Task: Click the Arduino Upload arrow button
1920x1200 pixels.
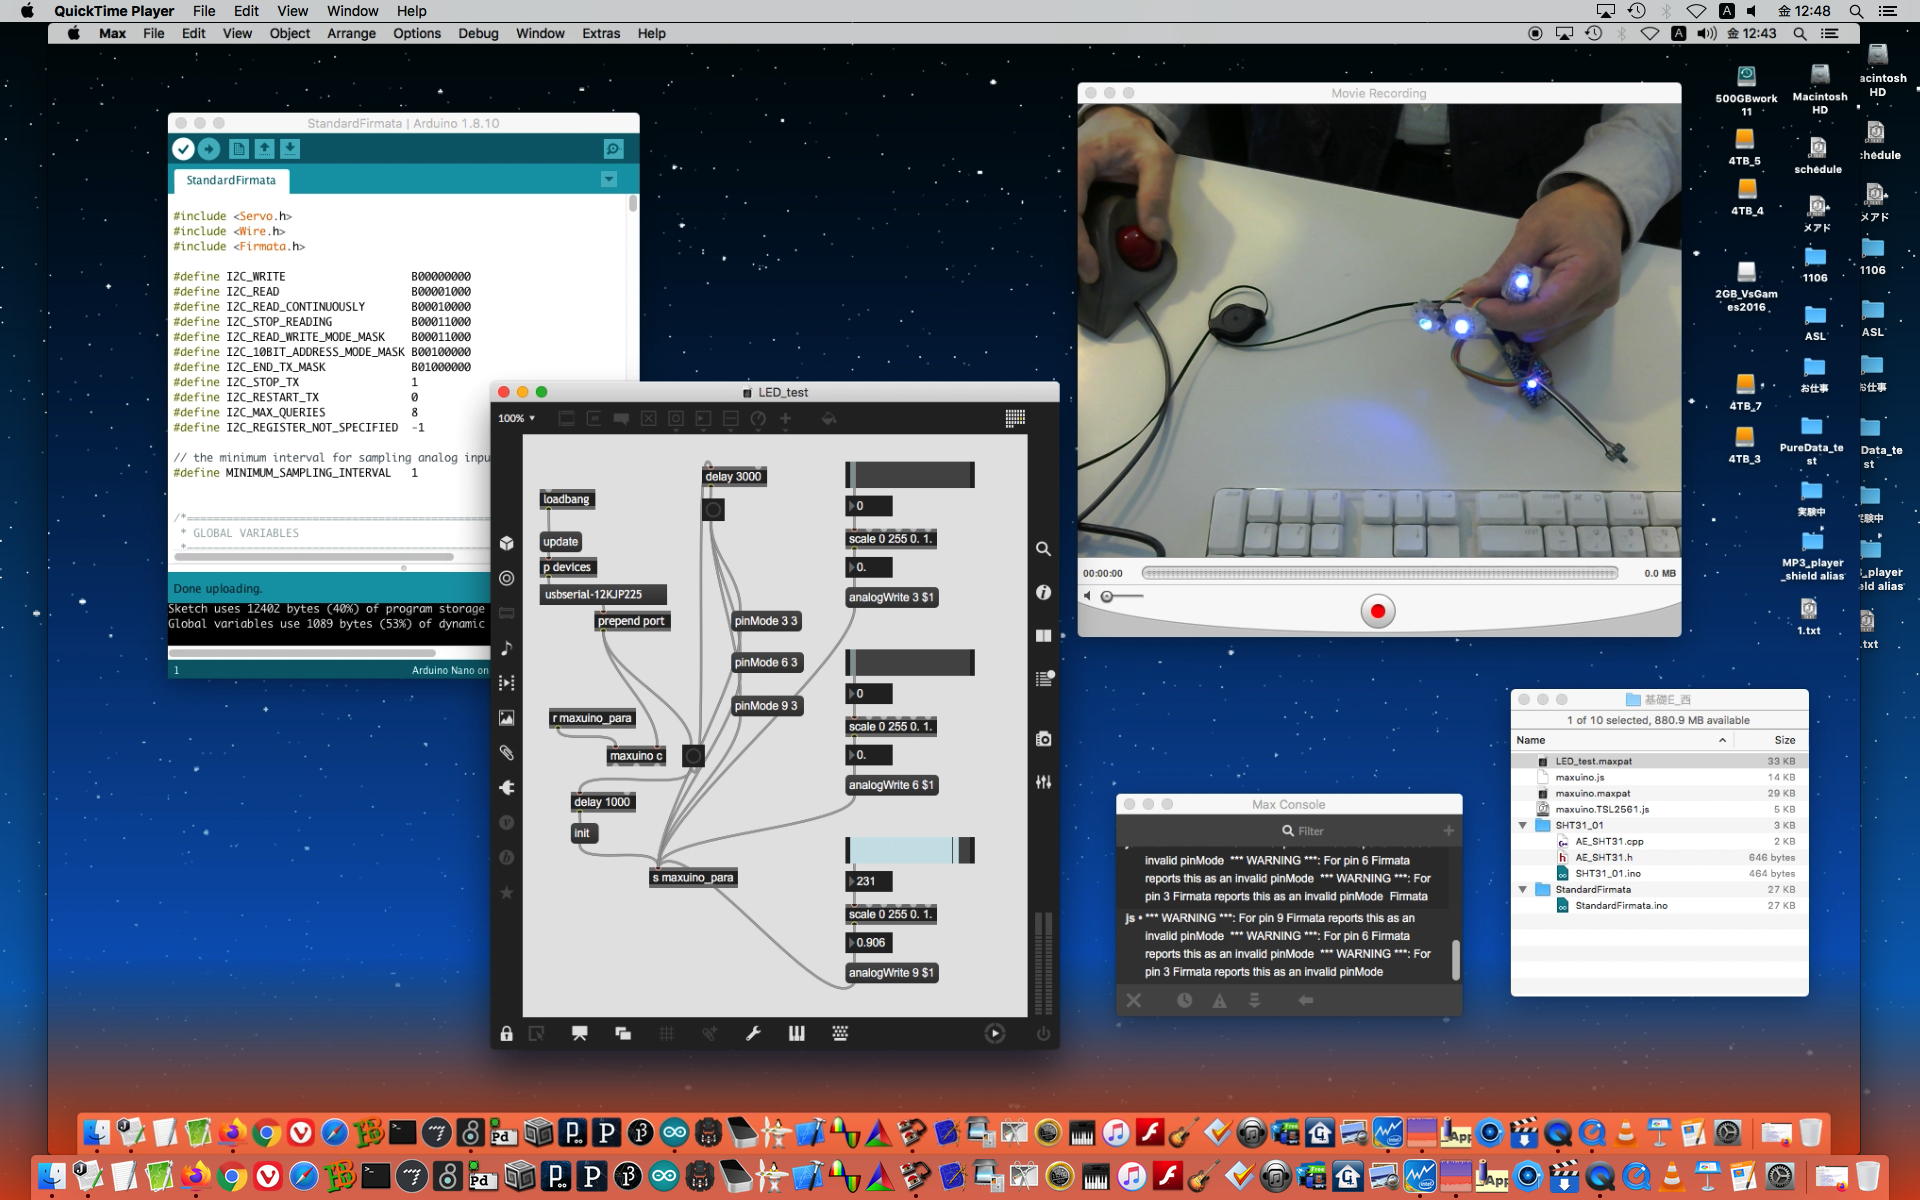Action: tap(209, 149)
